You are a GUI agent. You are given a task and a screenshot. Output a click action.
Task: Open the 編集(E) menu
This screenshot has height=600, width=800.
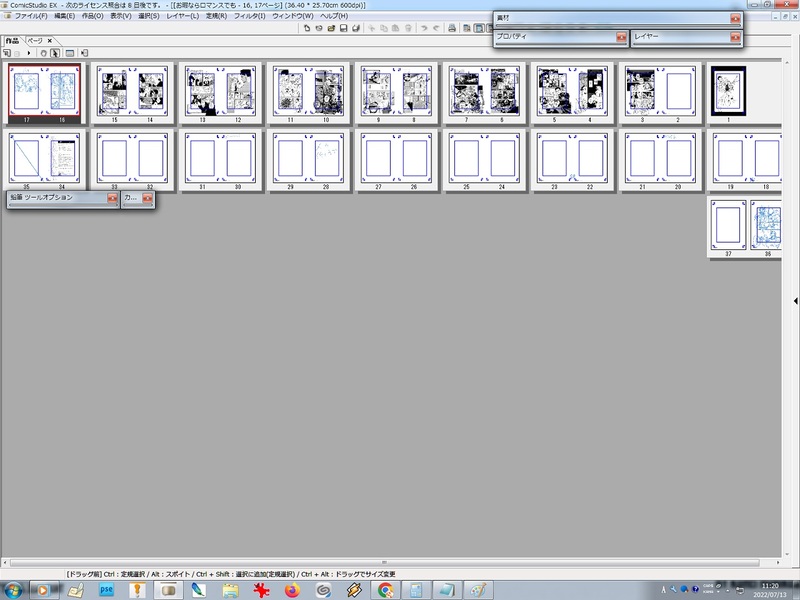65,16
